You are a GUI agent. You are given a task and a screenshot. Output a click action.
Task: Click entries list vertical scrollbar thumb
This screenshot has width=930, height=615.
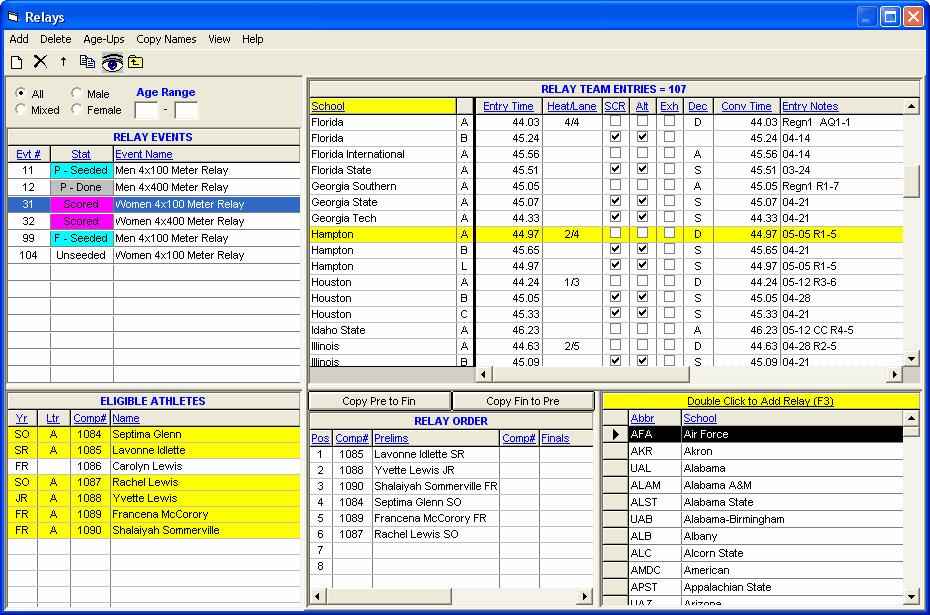tap(912, 181)
